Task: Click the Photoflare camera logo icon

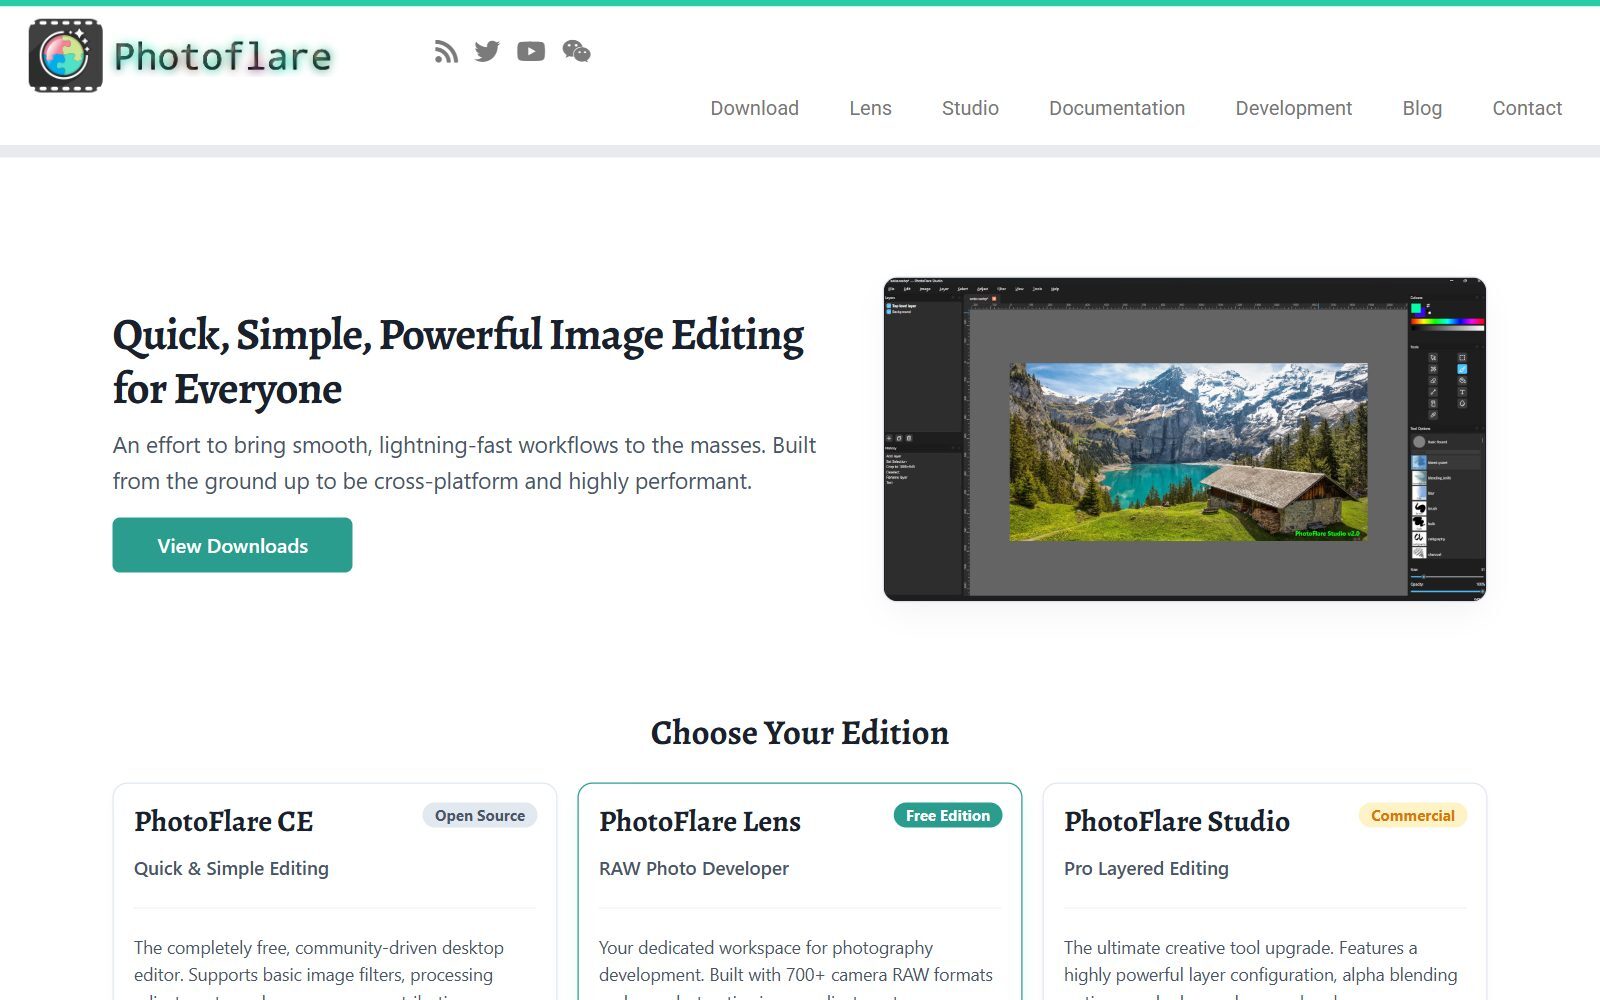Action: (x=65, y=56)
